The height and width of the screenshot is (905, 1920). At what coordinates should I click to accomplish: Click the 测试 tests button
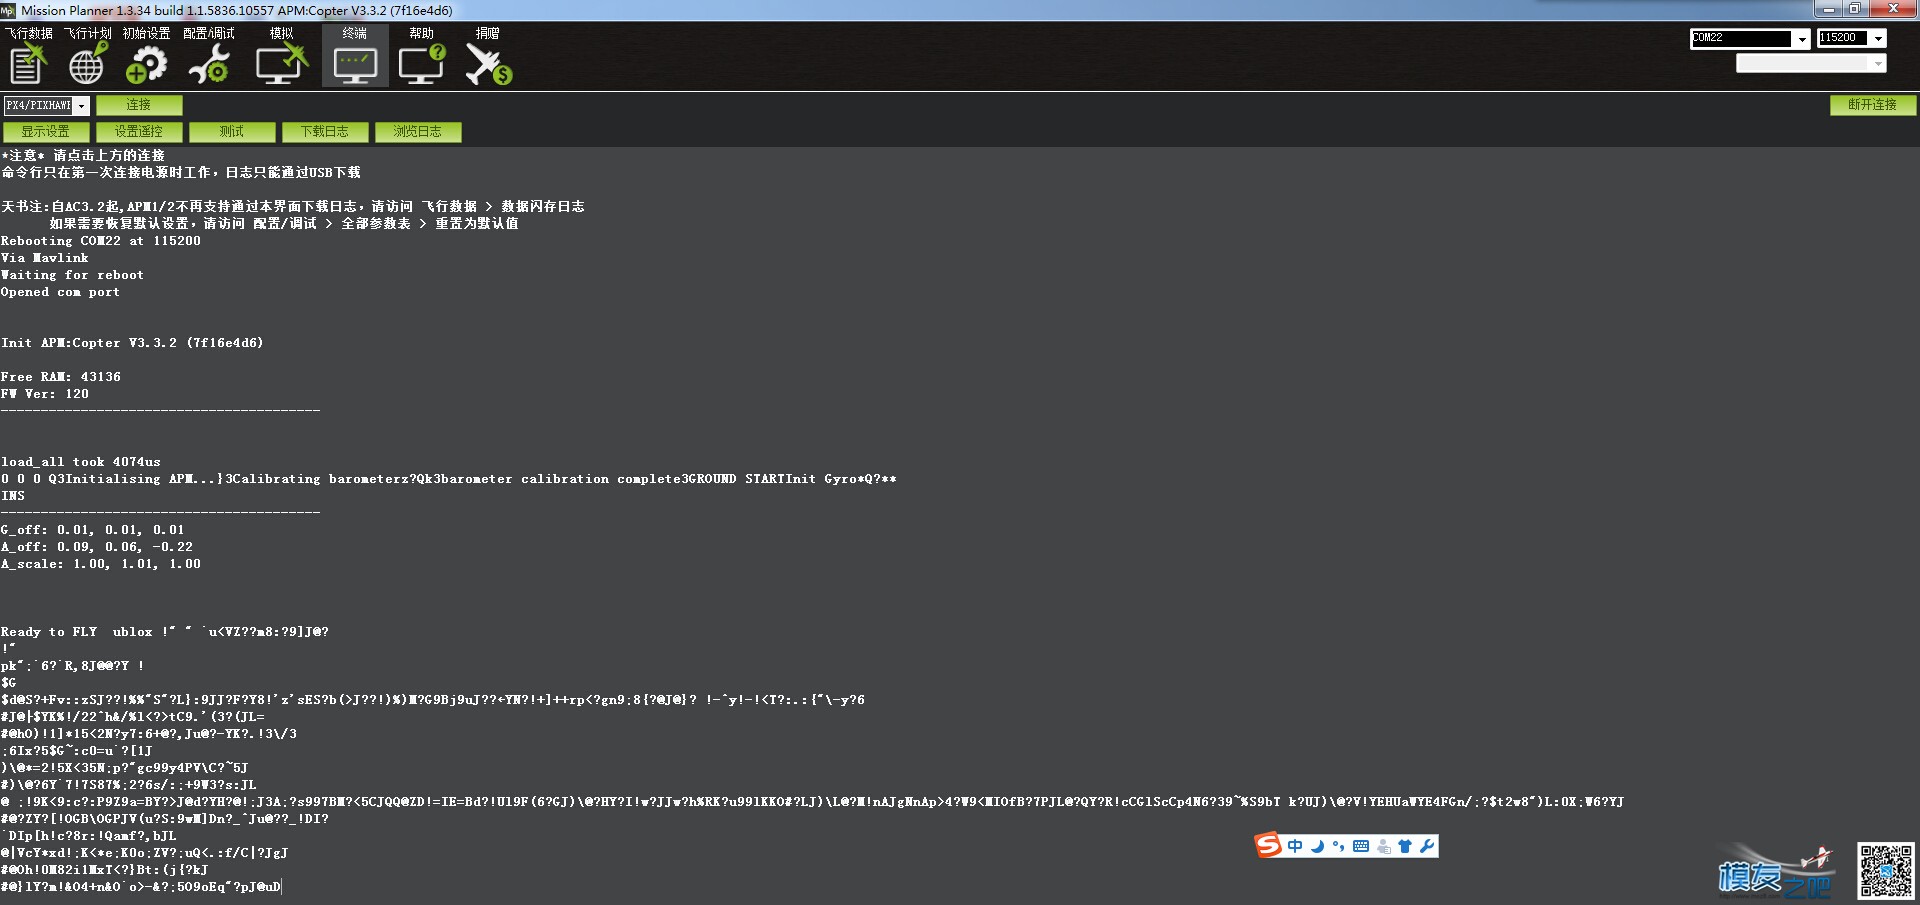tap(232, 132)
